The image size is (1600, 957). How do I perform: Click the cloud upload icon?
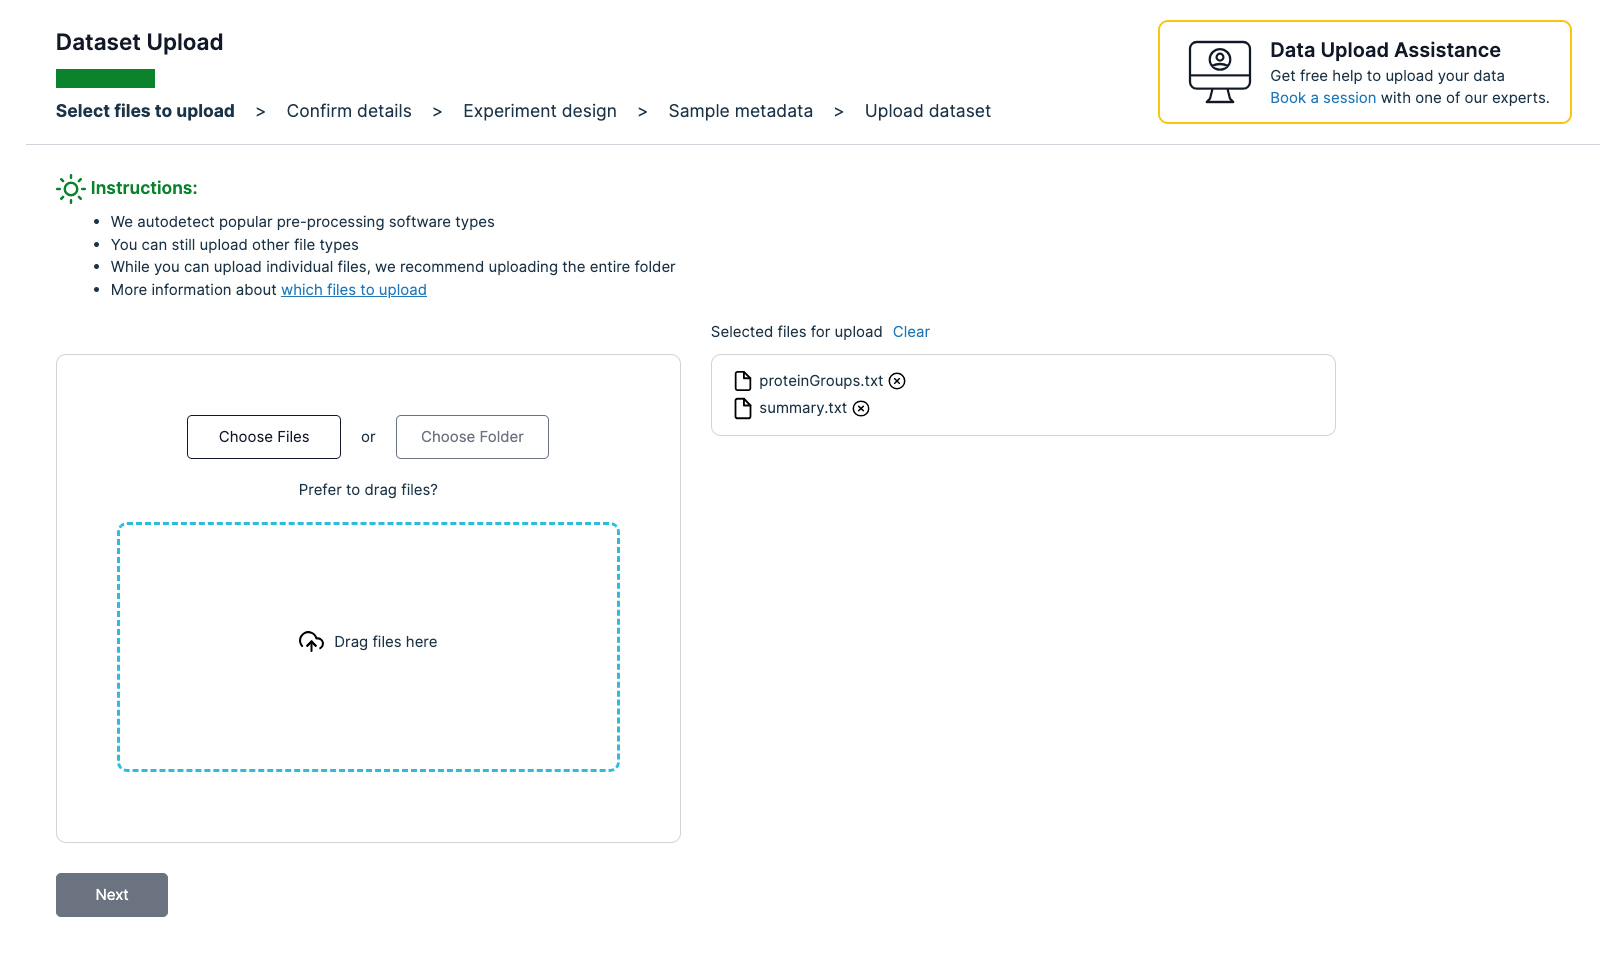(311, 642)
